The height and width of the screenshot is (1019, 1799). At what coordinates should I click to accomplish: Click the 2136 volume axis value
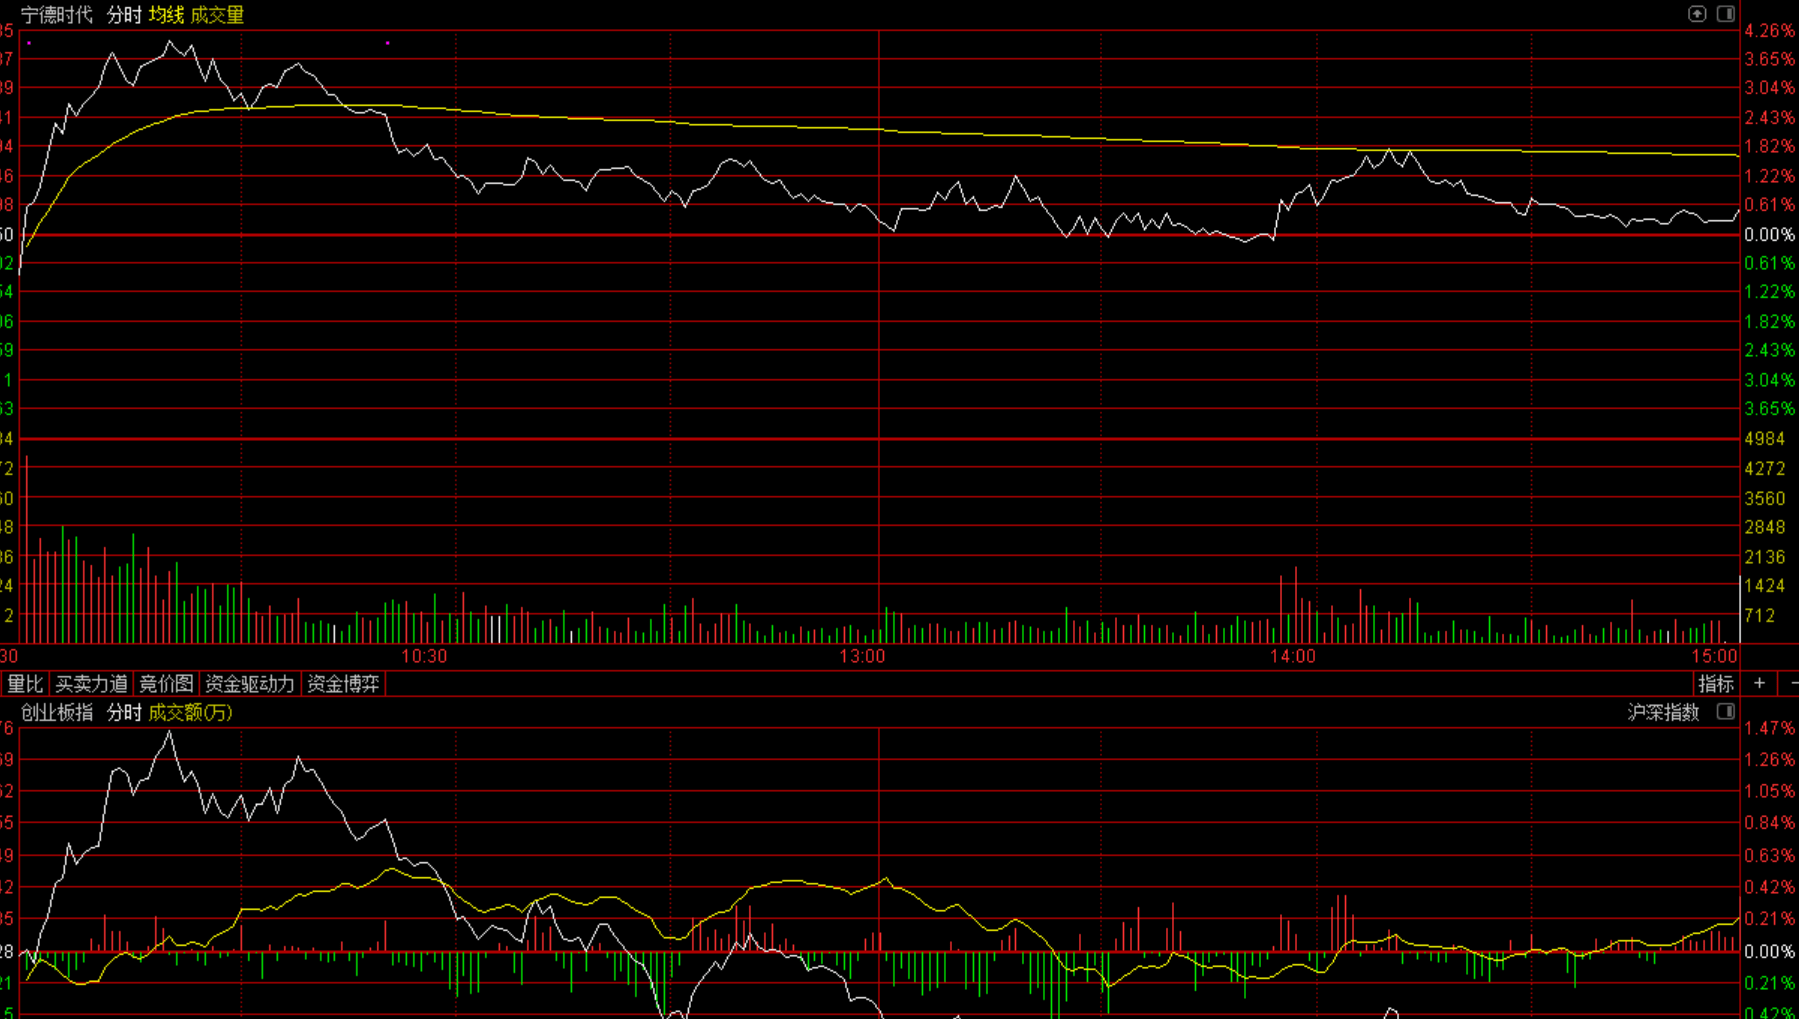[1764, 557]
